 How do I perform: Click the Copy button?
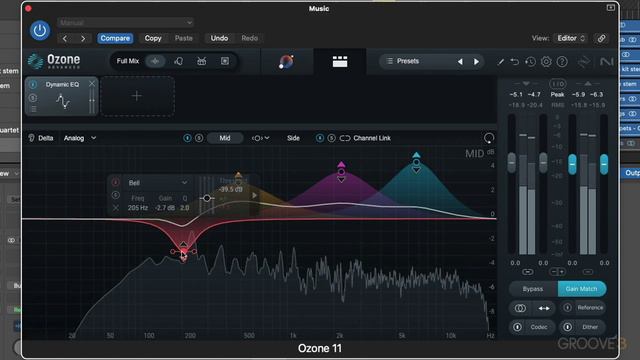click(x=153, y=38)
